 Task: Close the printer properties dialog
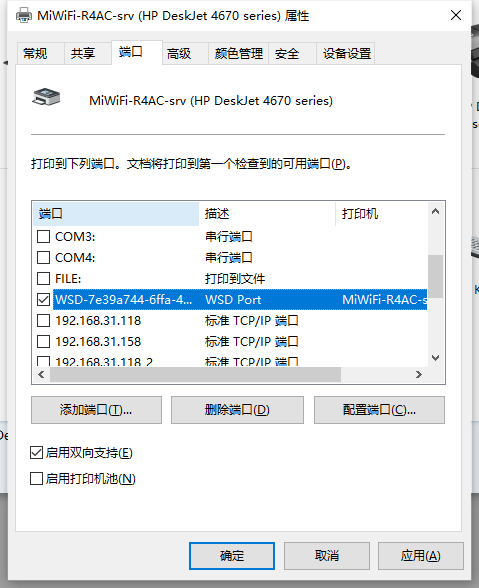click(x=456, y=15)
